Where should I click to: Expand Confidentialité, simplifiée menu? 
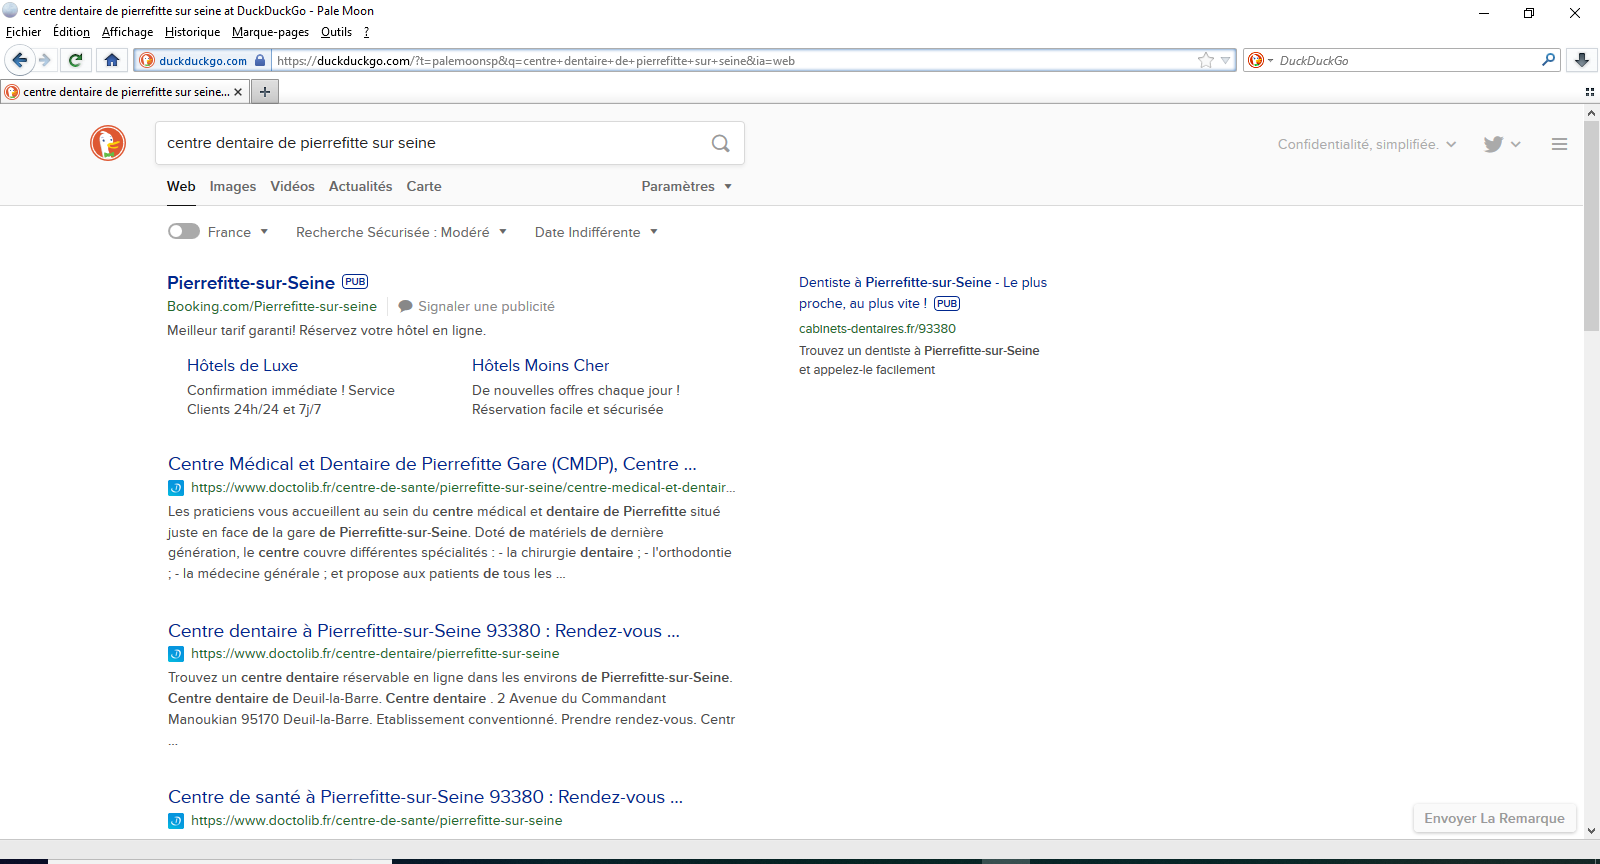[x=1367, y=144]
